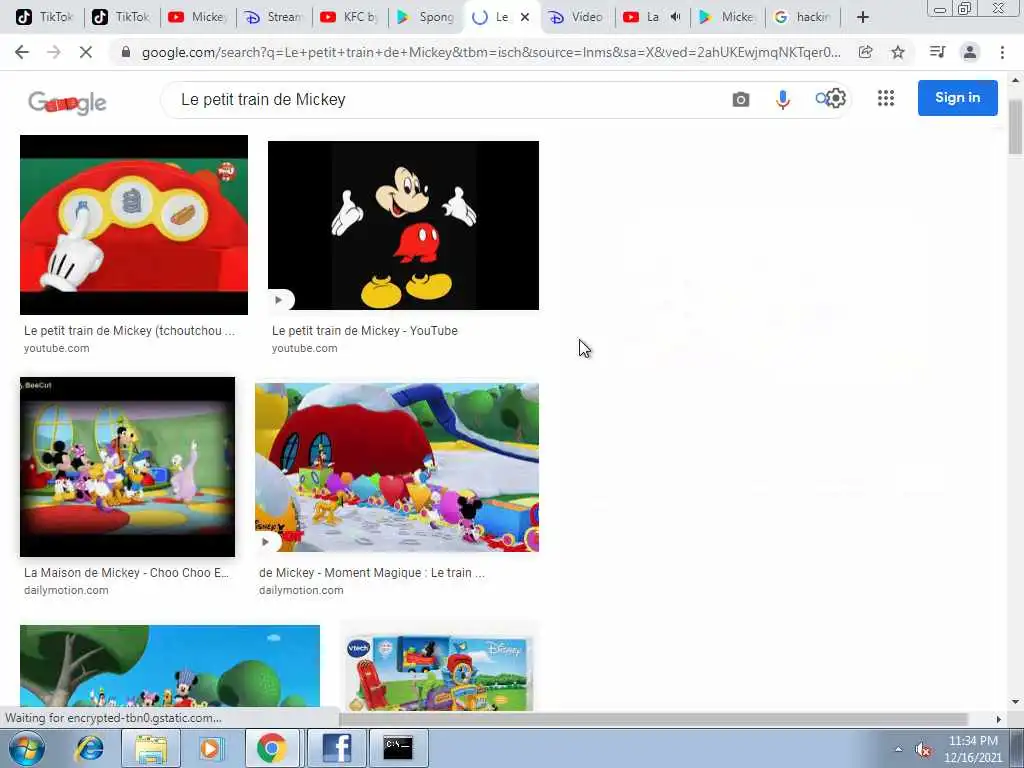Click the Google logo
Screen dimensions: 1024x768
[67, 103]
